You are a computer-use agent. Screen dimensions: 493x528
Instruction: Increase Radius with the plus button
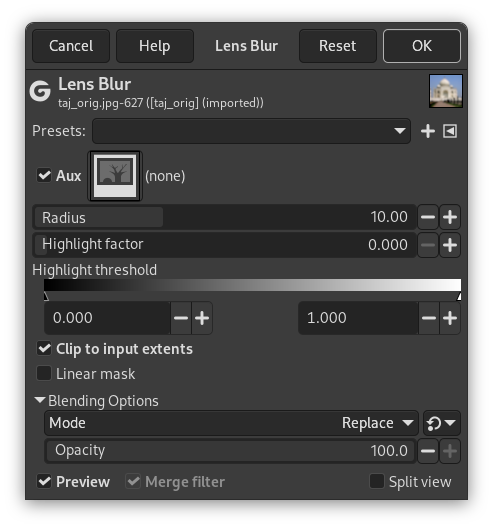pos(450,217)
